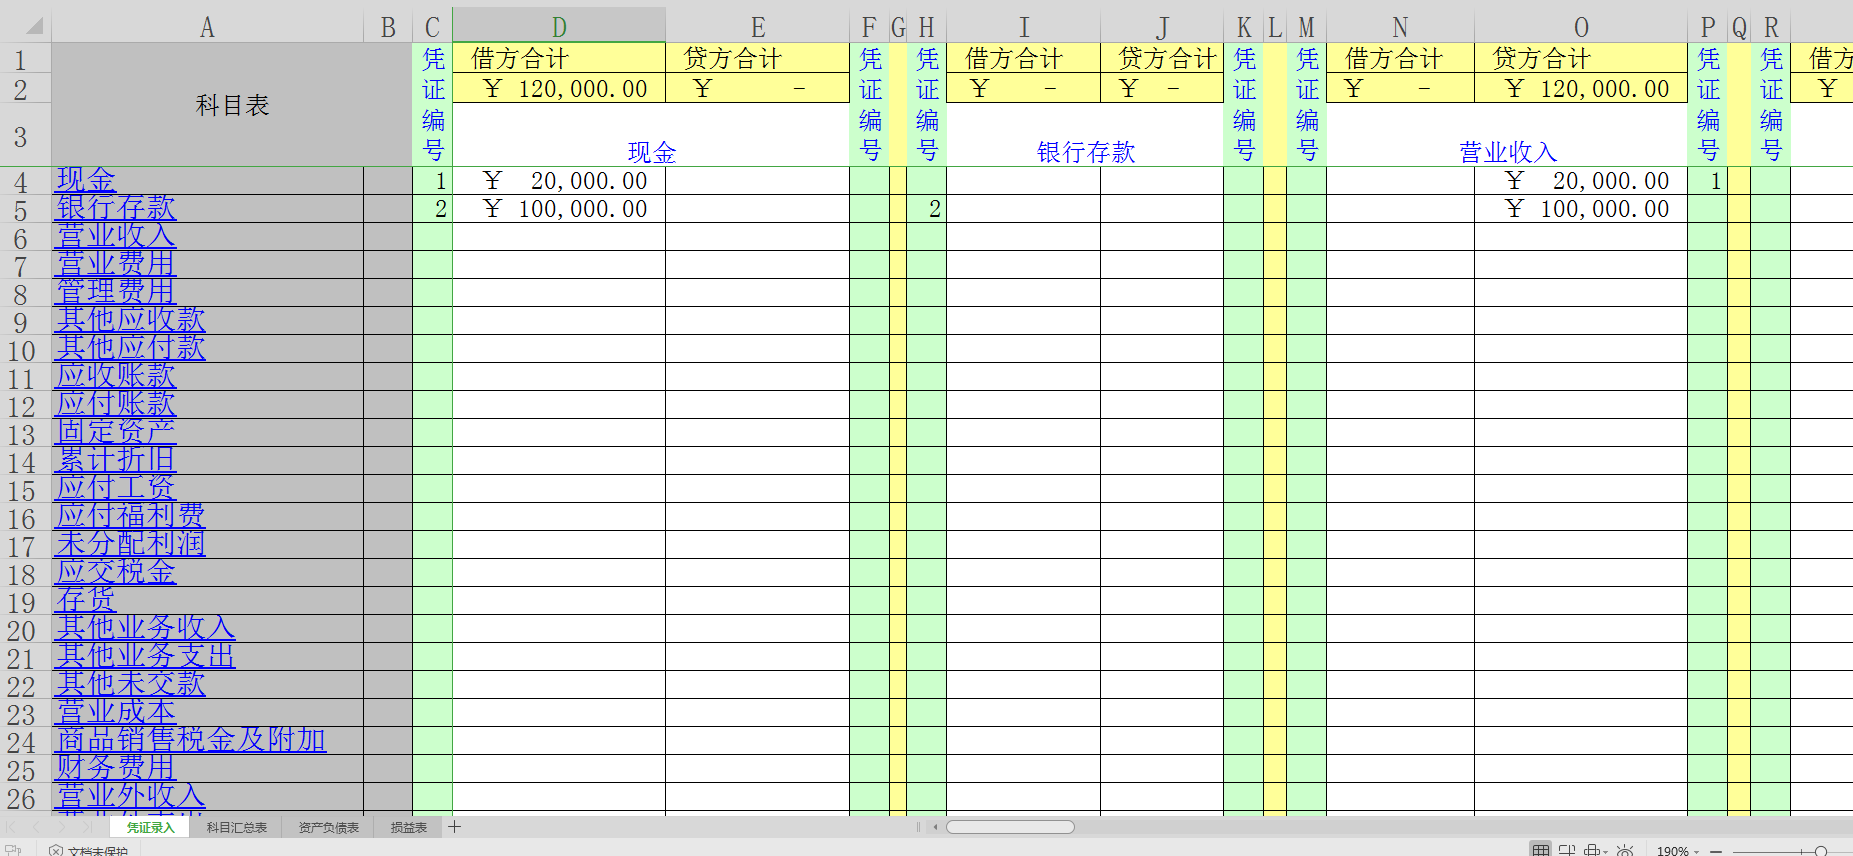Click the status bar macro record icon
The width and height of the screenshot is (1853, 856).
[13, 851]
